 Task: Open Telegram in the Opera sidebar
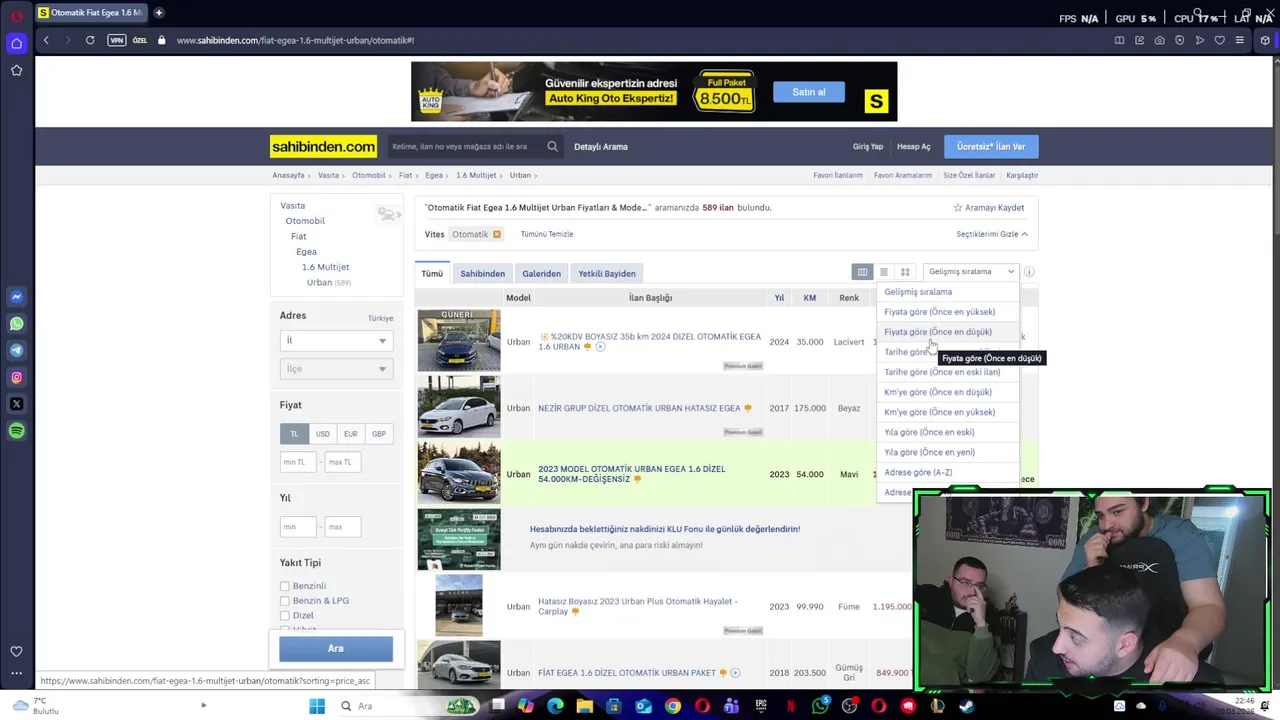point(16,351)
